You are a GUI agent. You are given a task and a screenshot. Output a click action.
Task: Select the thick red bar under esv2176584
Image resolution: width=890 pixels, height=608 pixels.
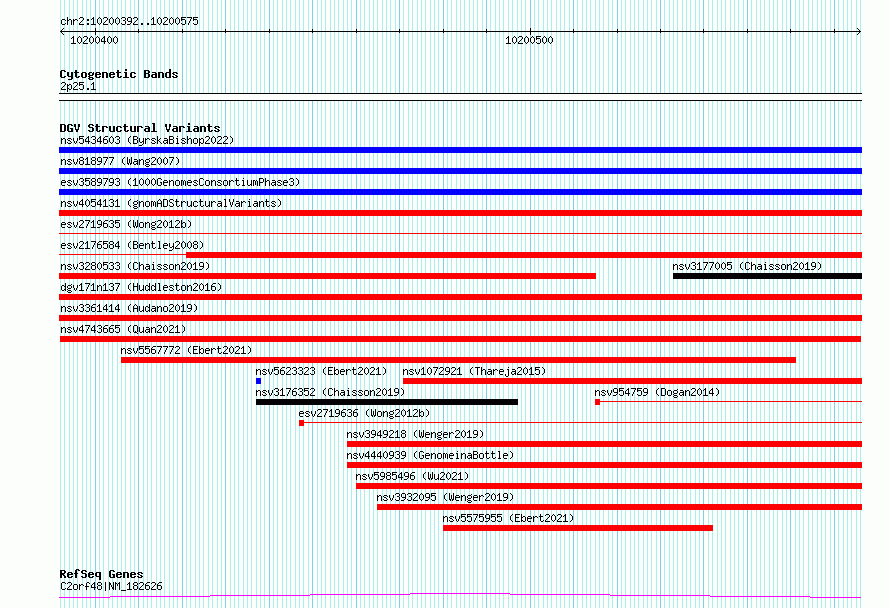tap(524, 255)
